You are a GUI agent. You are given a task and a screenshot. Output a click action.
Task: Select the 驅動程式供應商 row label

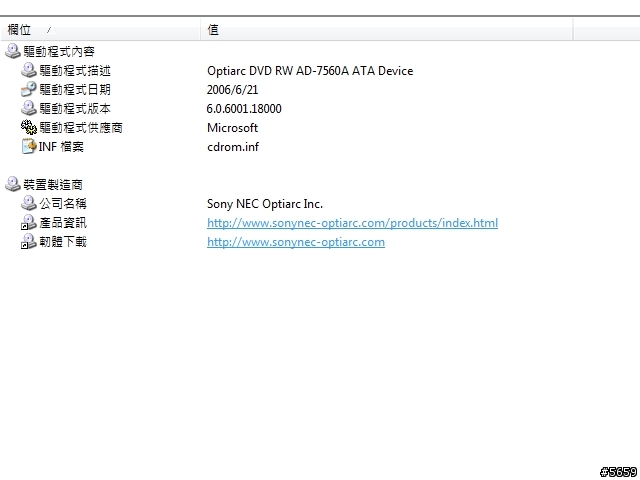pos(81,128)
